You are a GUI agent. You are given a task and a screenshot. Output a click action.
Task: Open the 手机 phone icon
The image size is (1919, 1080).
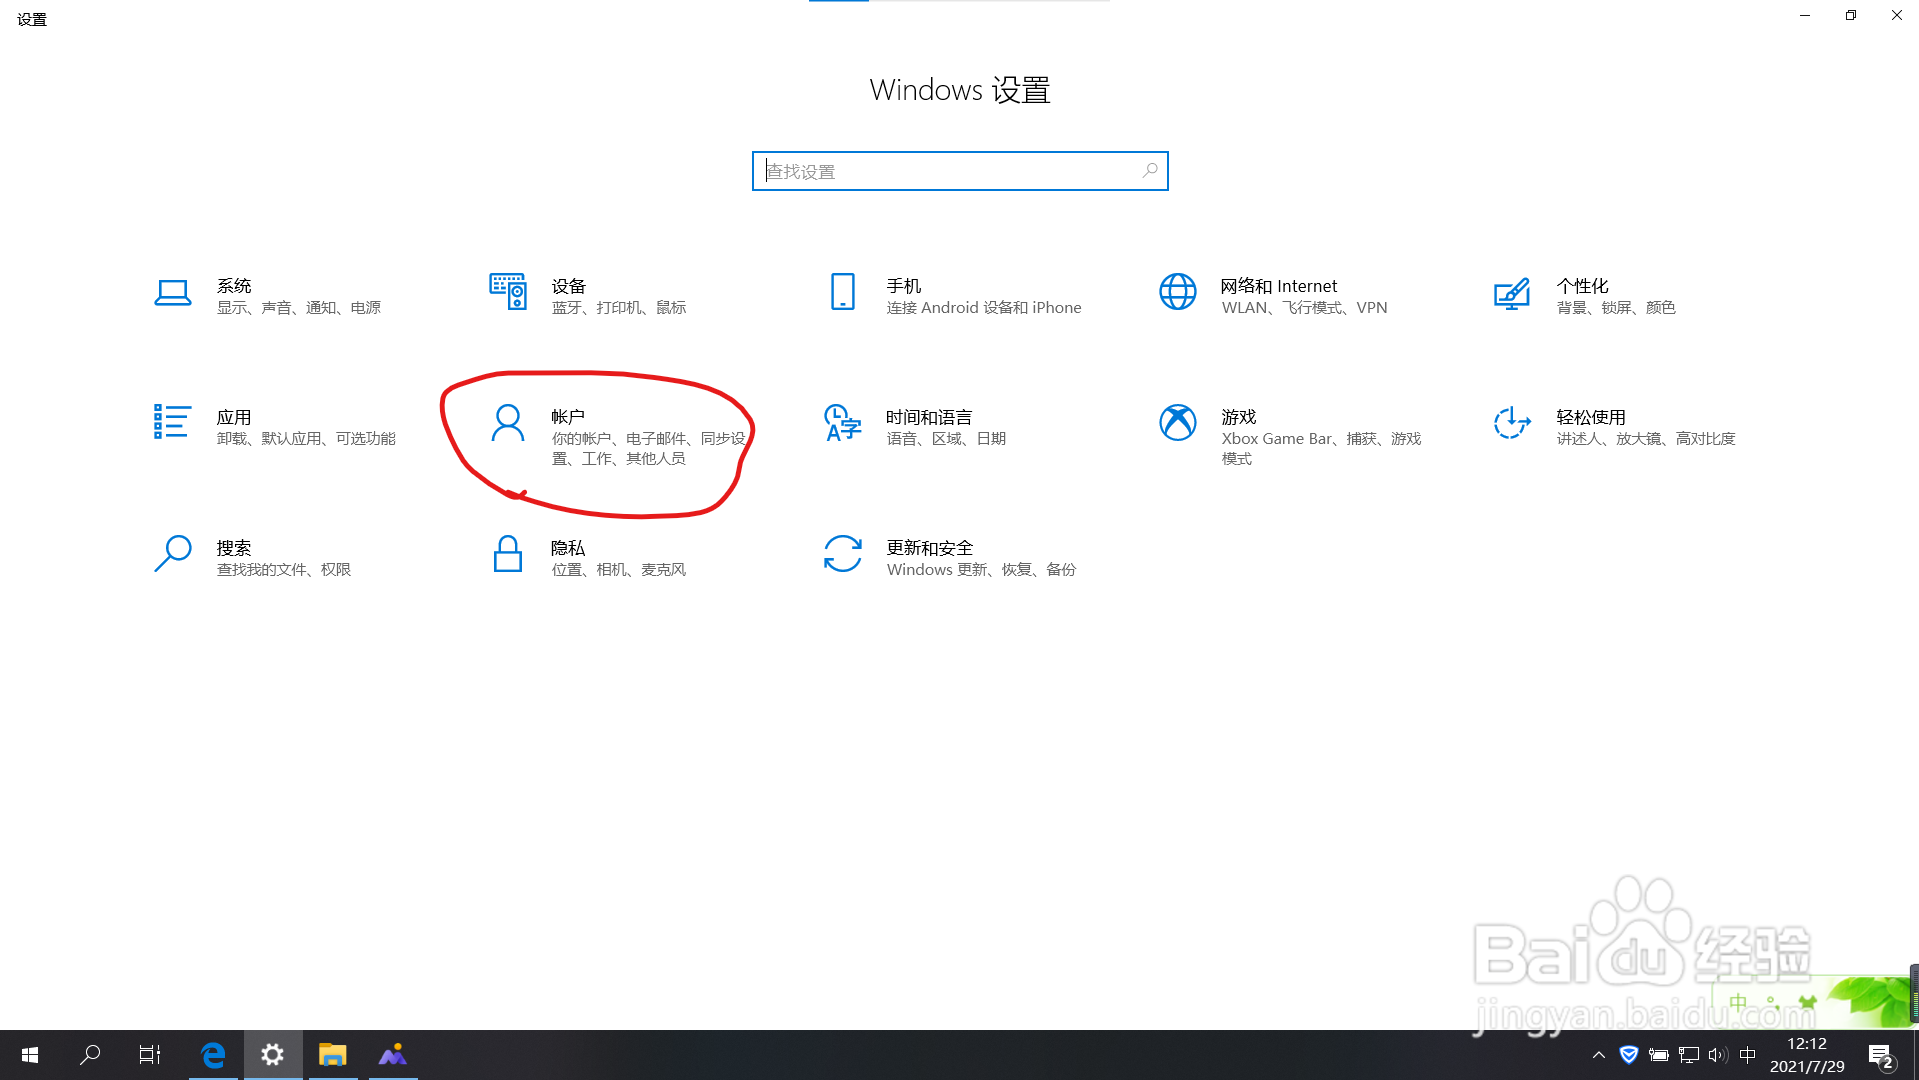tap(843, 292)
